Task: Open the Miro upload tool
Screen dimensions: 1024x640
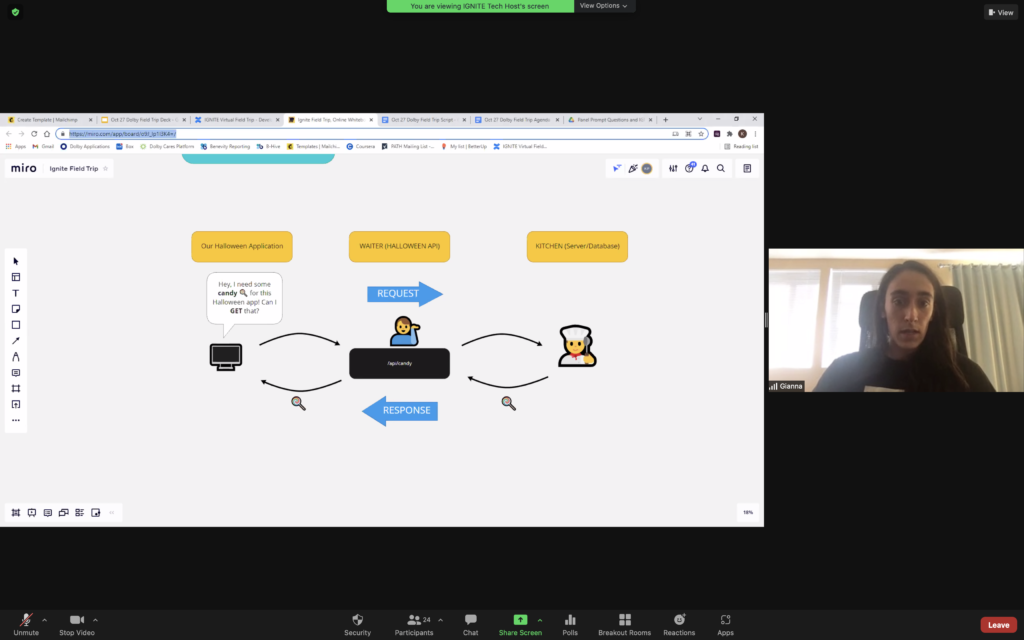Action: pyautogui.click(x=16, y=404)
